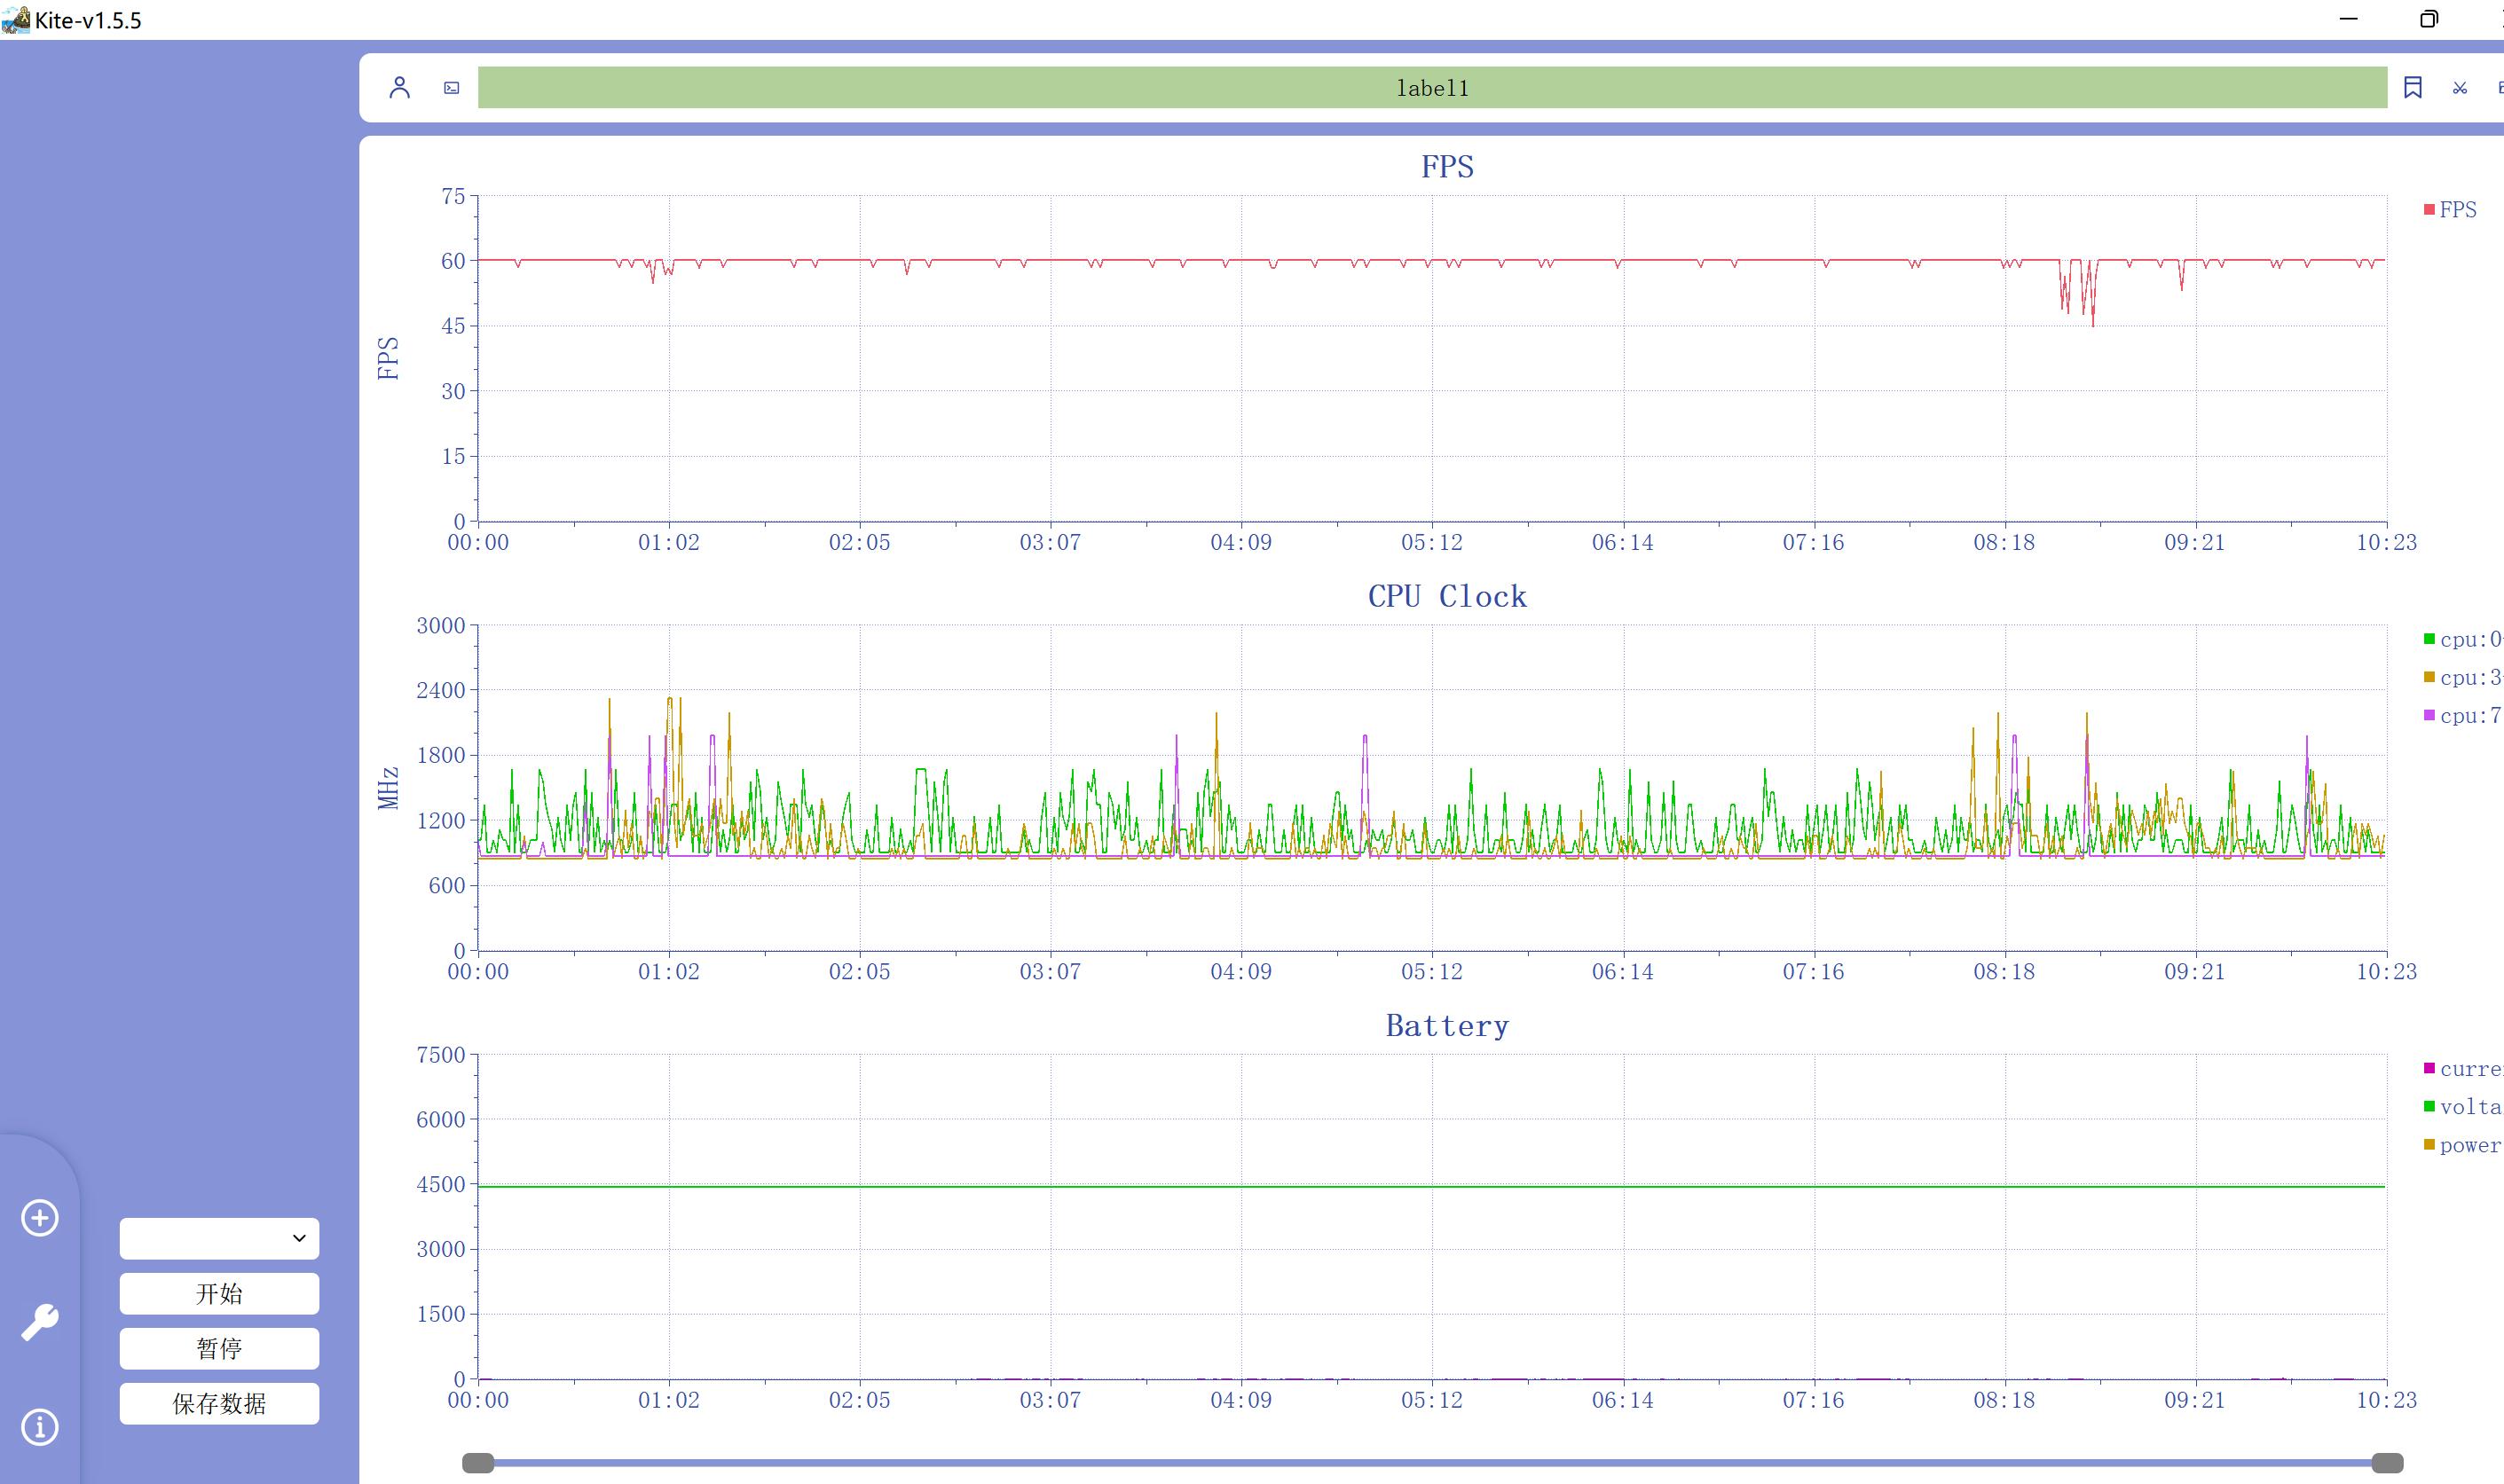Click the 暂停 pause button
Viewport: 2504px width, 1484px height.
click(x=219, y=1349)
